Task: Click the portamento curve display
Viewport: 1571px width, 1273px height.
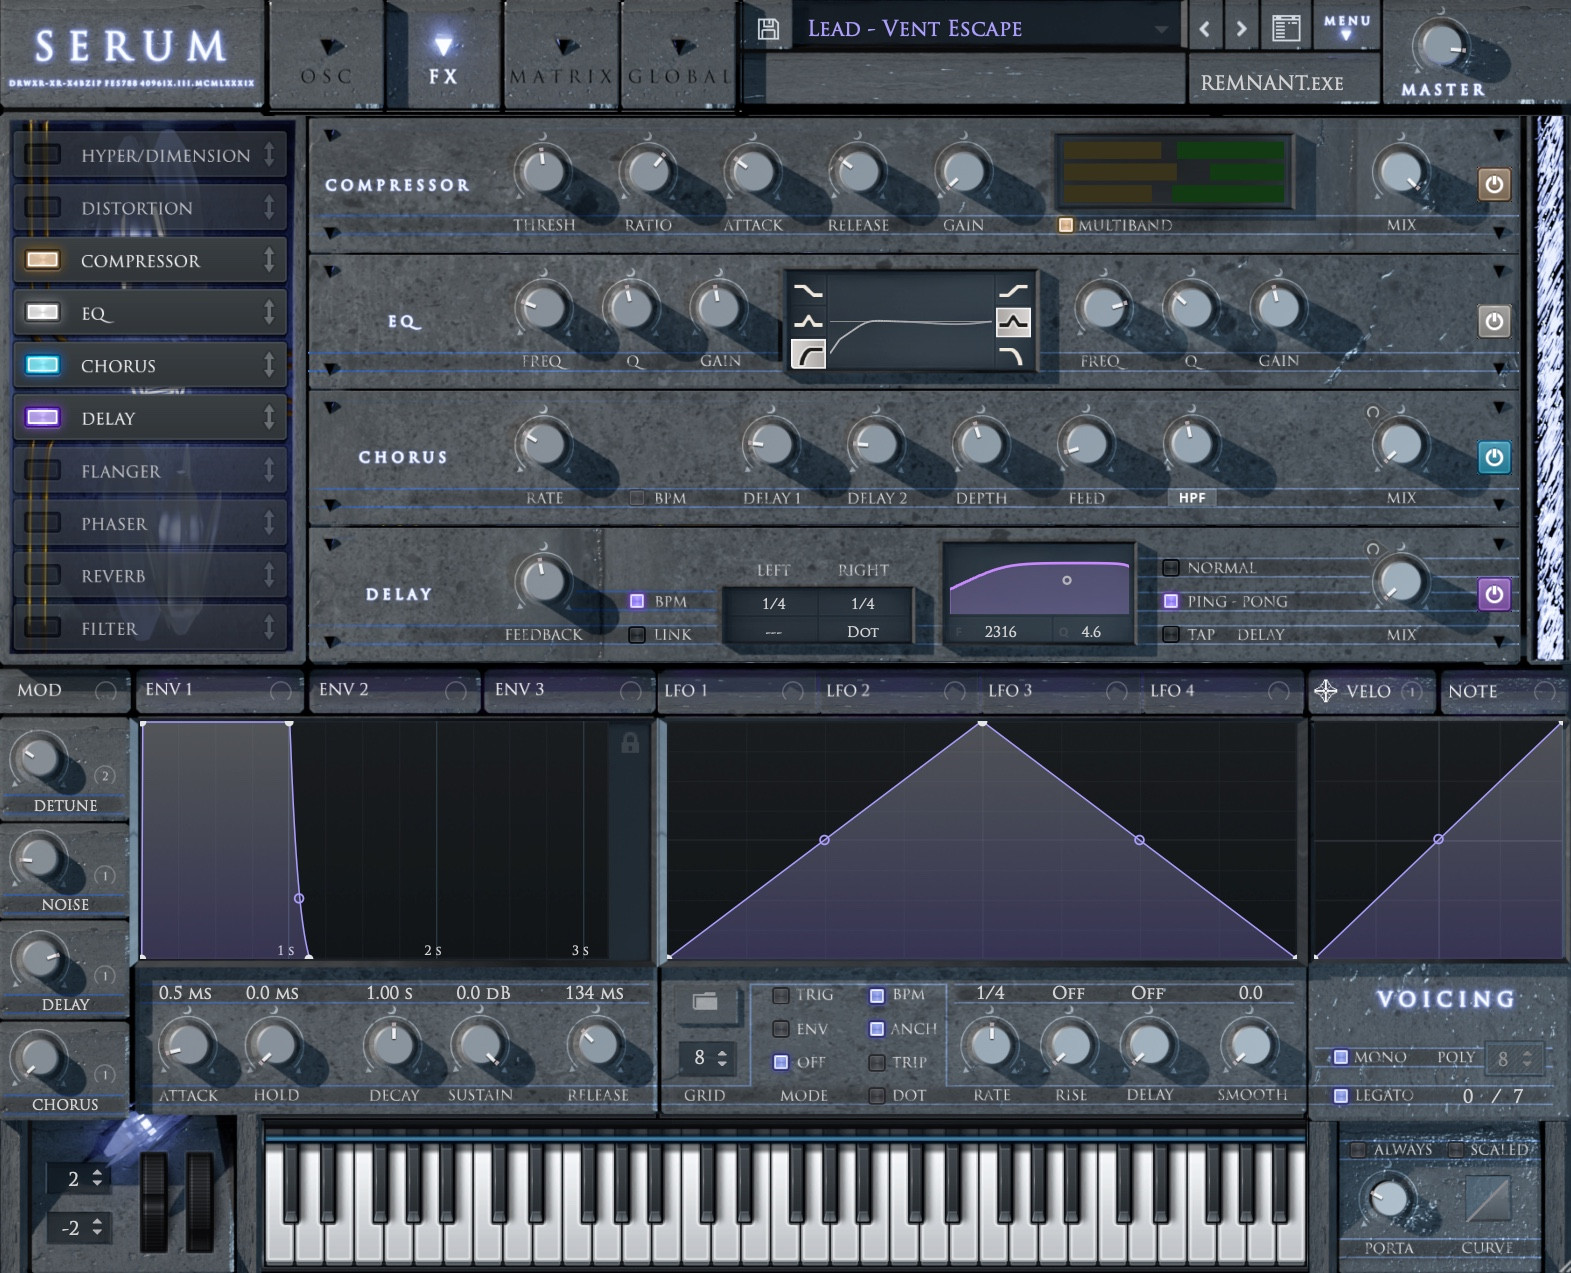Action: pos(1487,1197)
